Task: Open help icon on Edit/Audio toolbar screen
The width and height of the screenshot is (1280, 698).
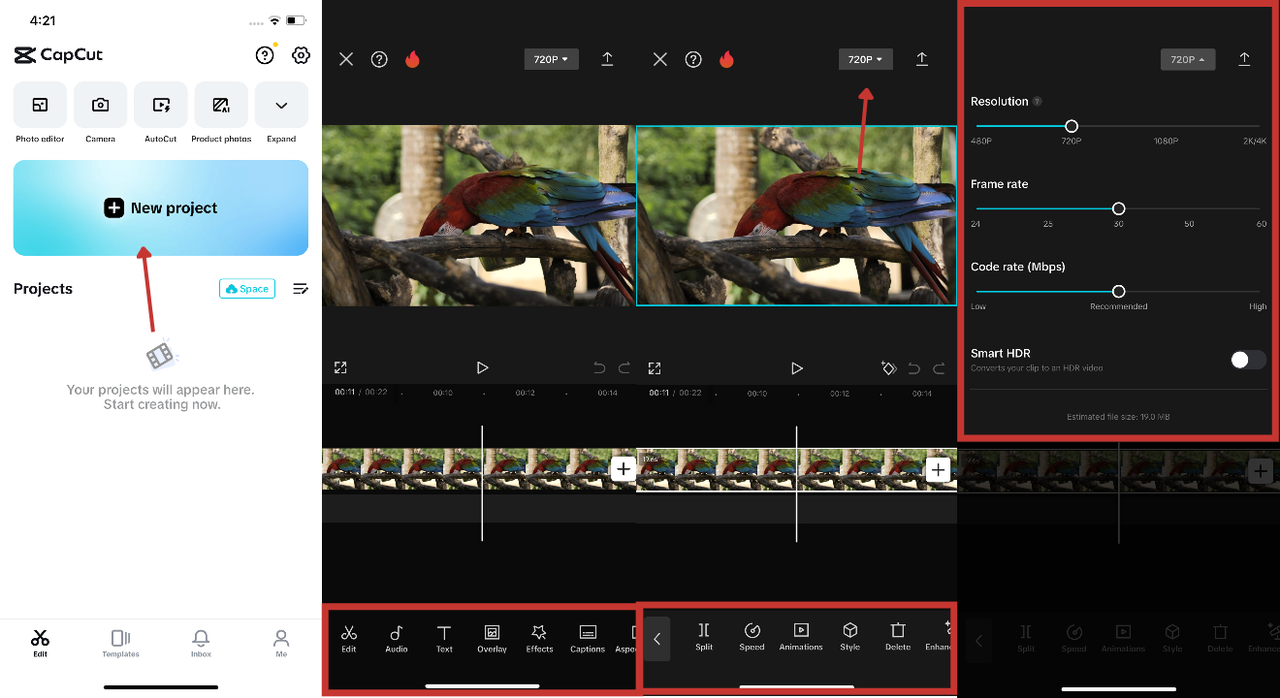Action: [379, 60]
